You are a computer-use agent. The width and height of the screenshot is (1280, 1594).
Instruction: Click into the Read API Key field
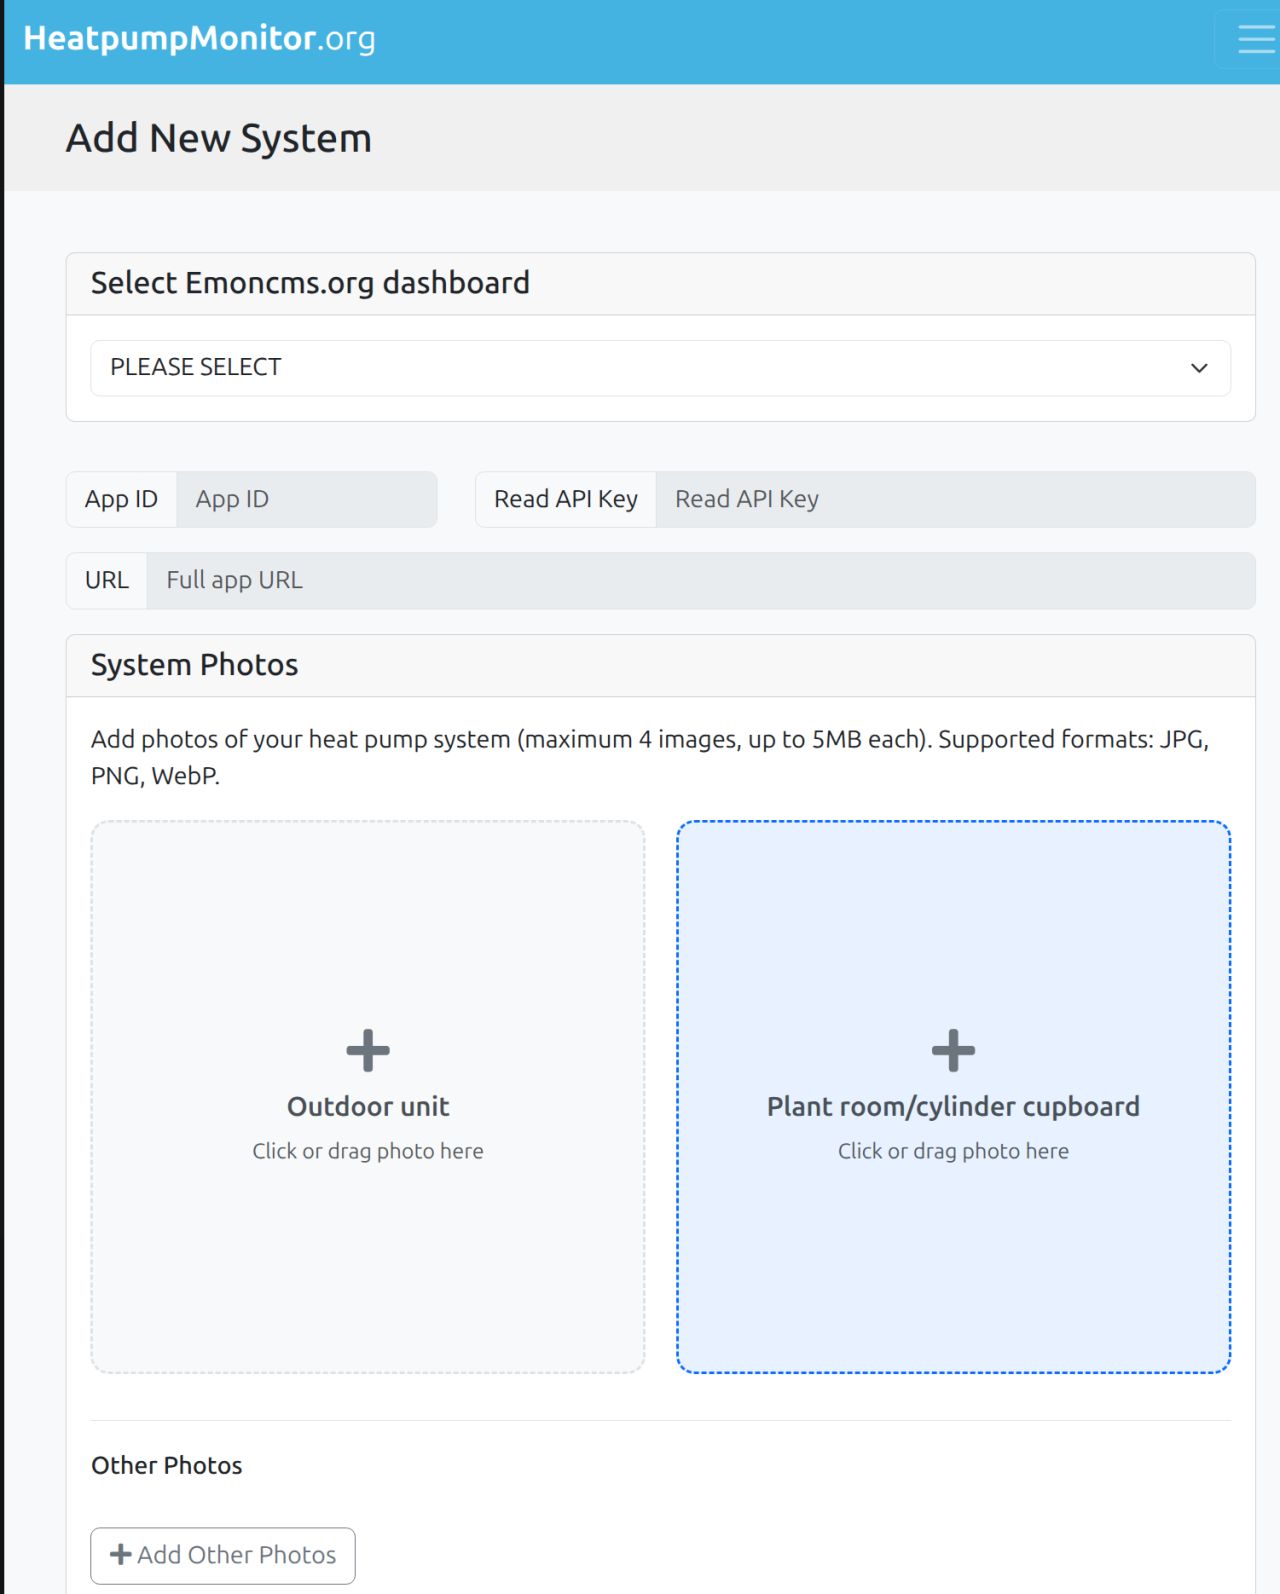(954, 499)
